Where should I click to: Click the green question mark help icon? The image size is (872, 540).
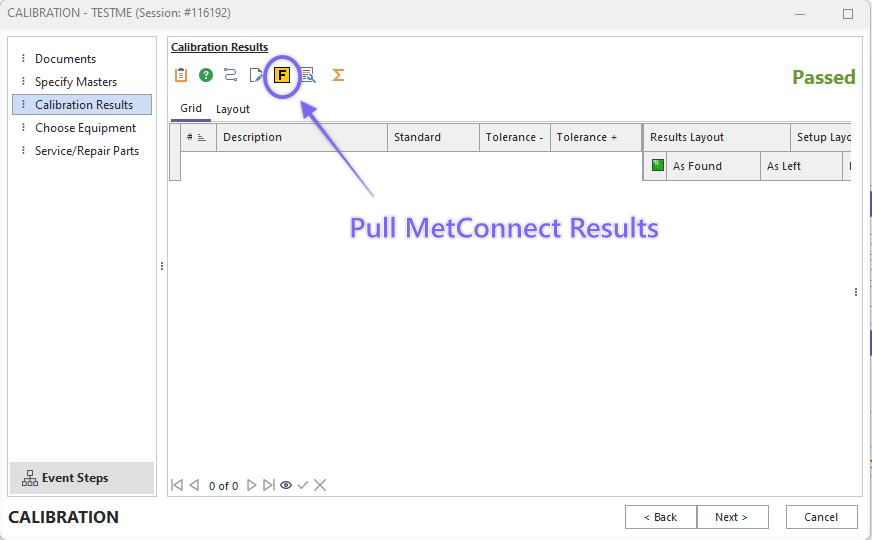tap(206, 75)
